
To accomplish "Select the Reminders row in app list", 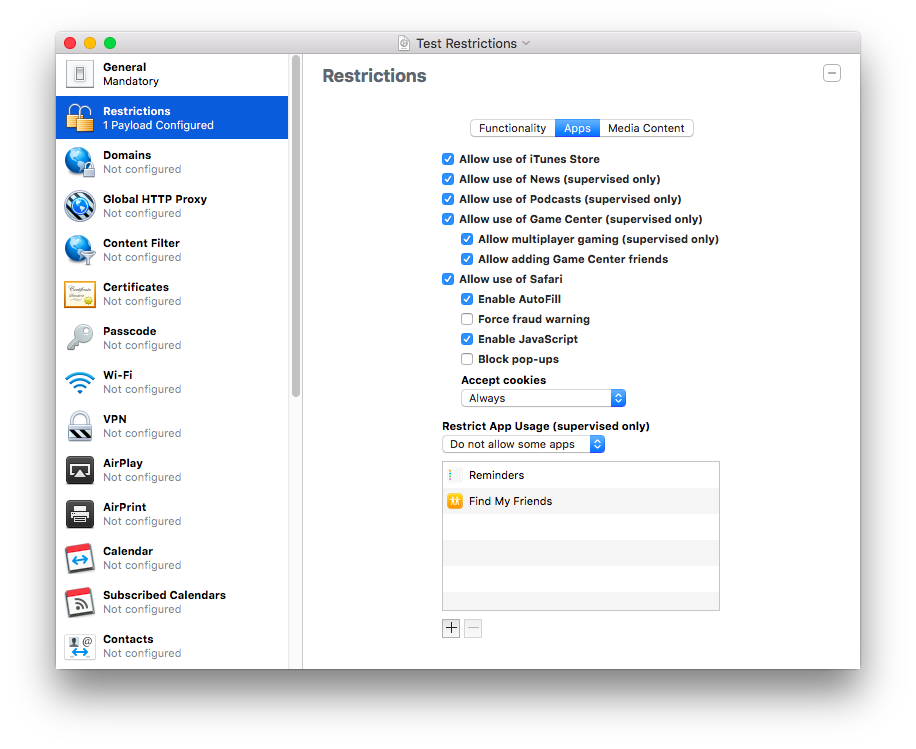I will [581, 475].
